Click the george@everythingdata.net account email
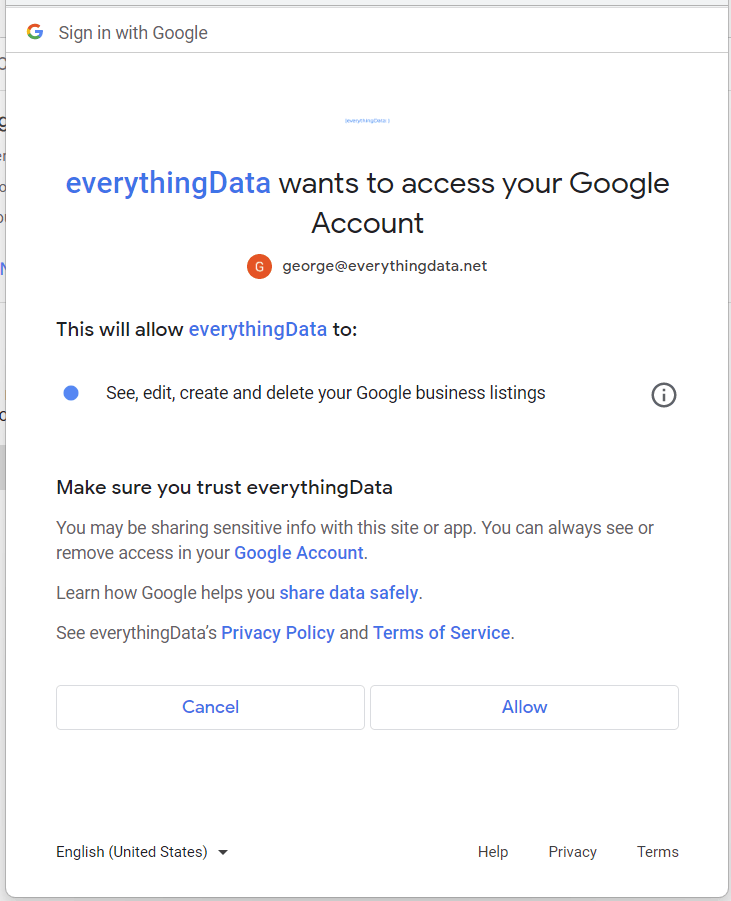Viewport: 731px width, 901px height. pyautogui.click(x=384, y=266)
